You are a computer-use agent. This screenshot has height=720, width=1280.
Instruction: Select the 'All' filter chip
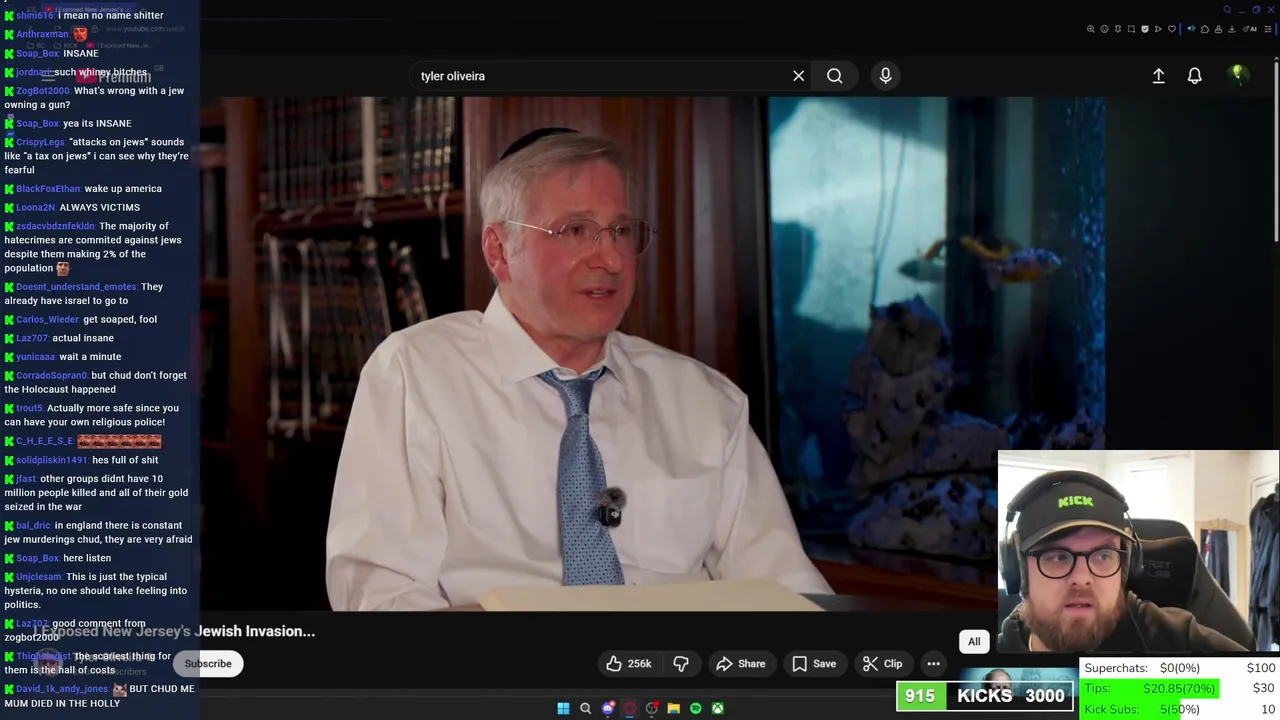tap(974, 642)
